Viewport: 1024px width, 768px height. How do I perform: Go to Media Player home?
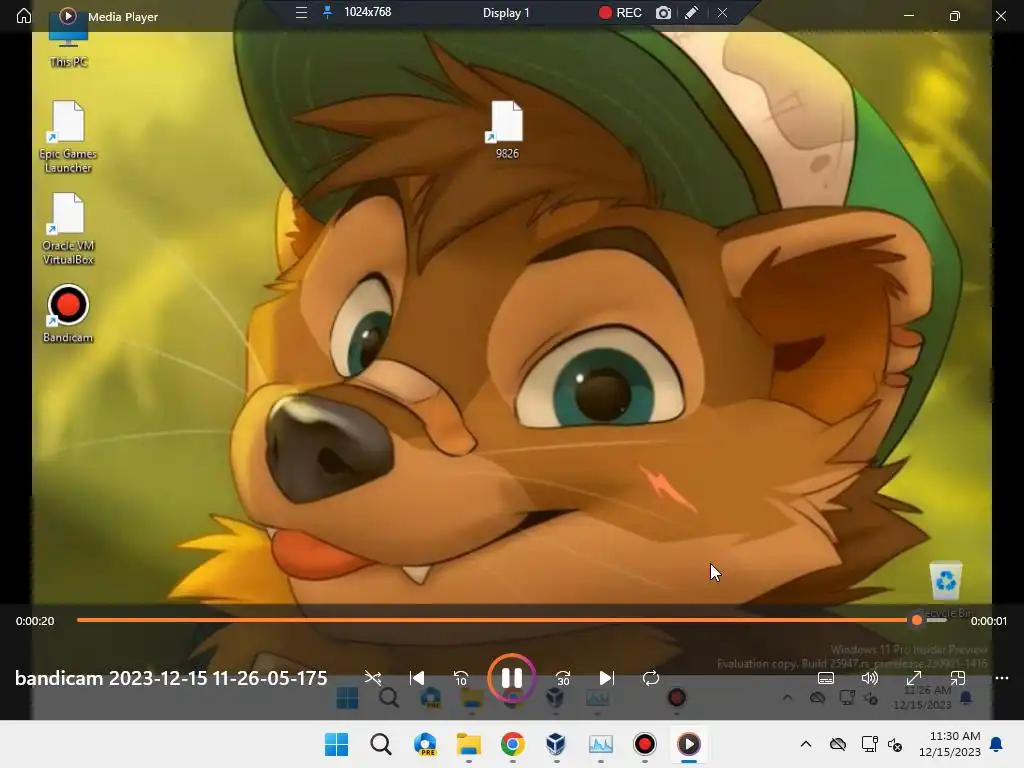(24, 16)
